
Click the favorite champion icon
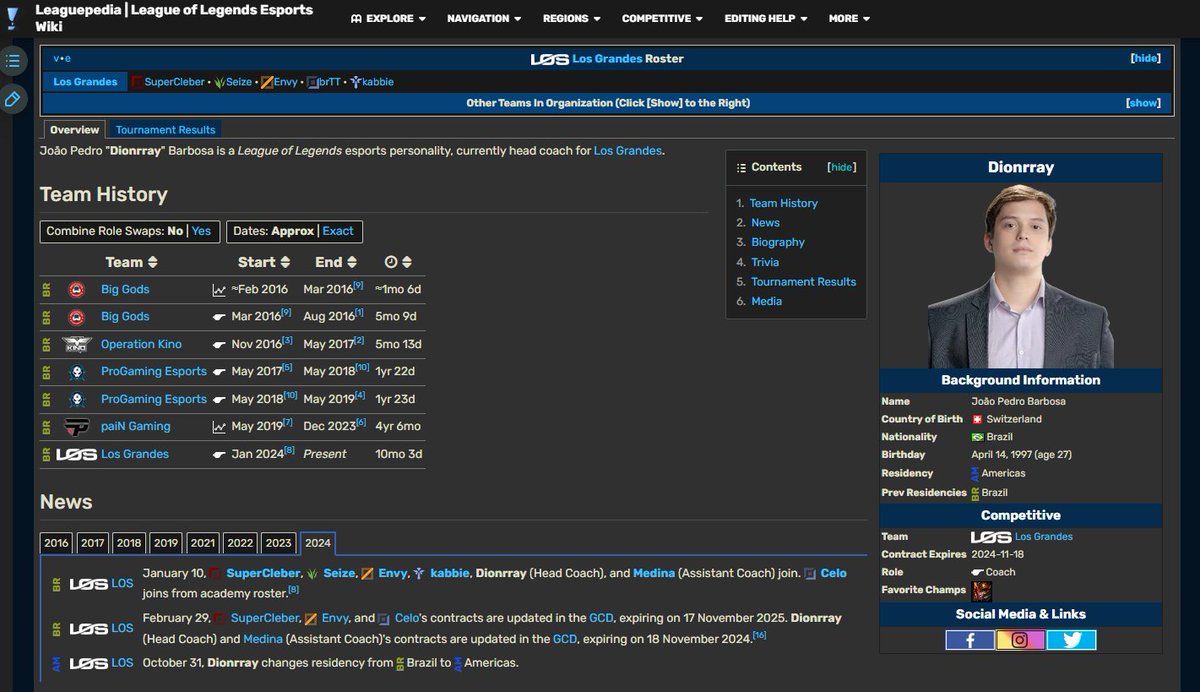tap(981, 590)
